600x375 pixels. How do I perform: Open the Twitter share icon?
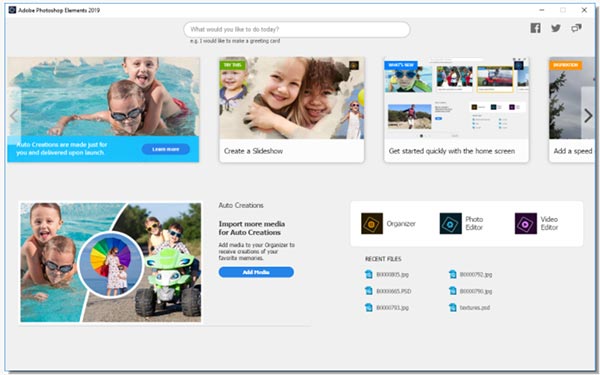click(x=556, y=28)
